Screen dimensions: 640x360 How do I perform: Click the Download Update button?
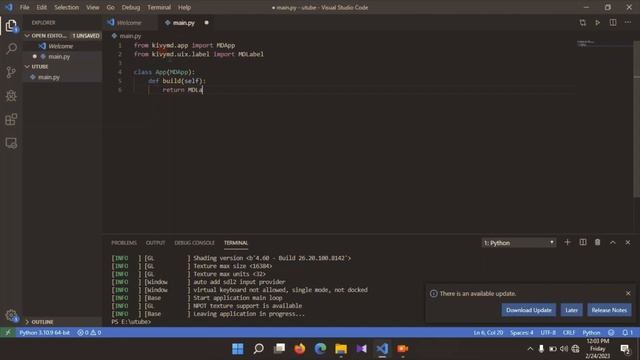pos(529,310)
